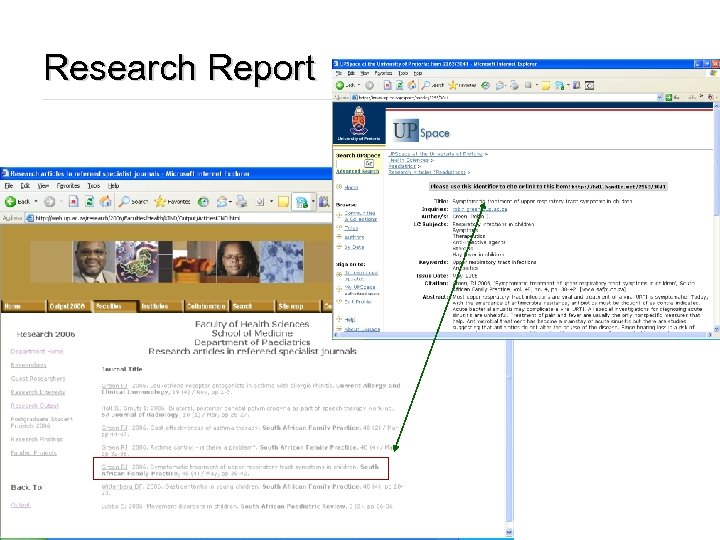Image resolution: width=720 pixels, height=540 pixels.
Task: Open Funded Projects sidebar link
Action: (x=34, y=453)
